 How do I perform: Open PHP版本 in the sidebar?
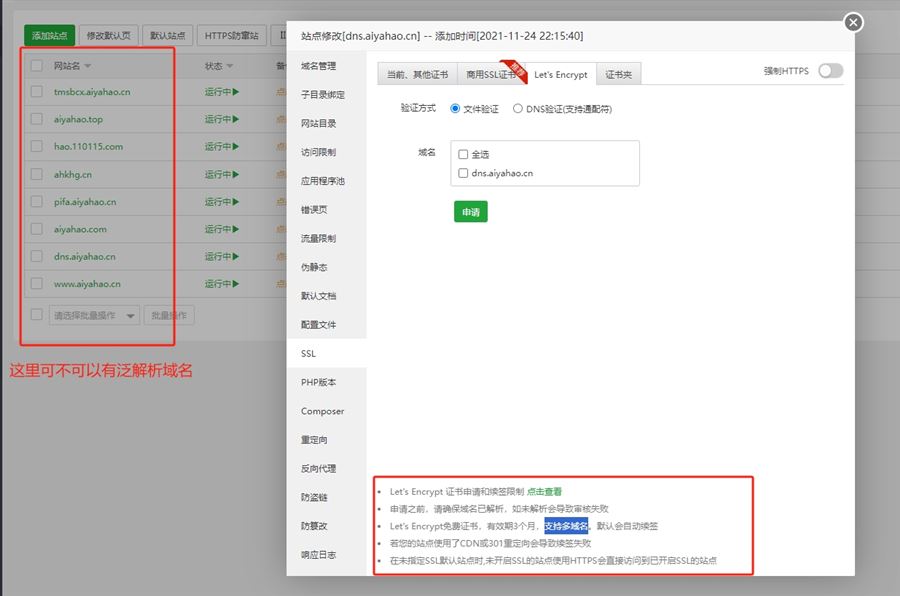click(318, 383)
